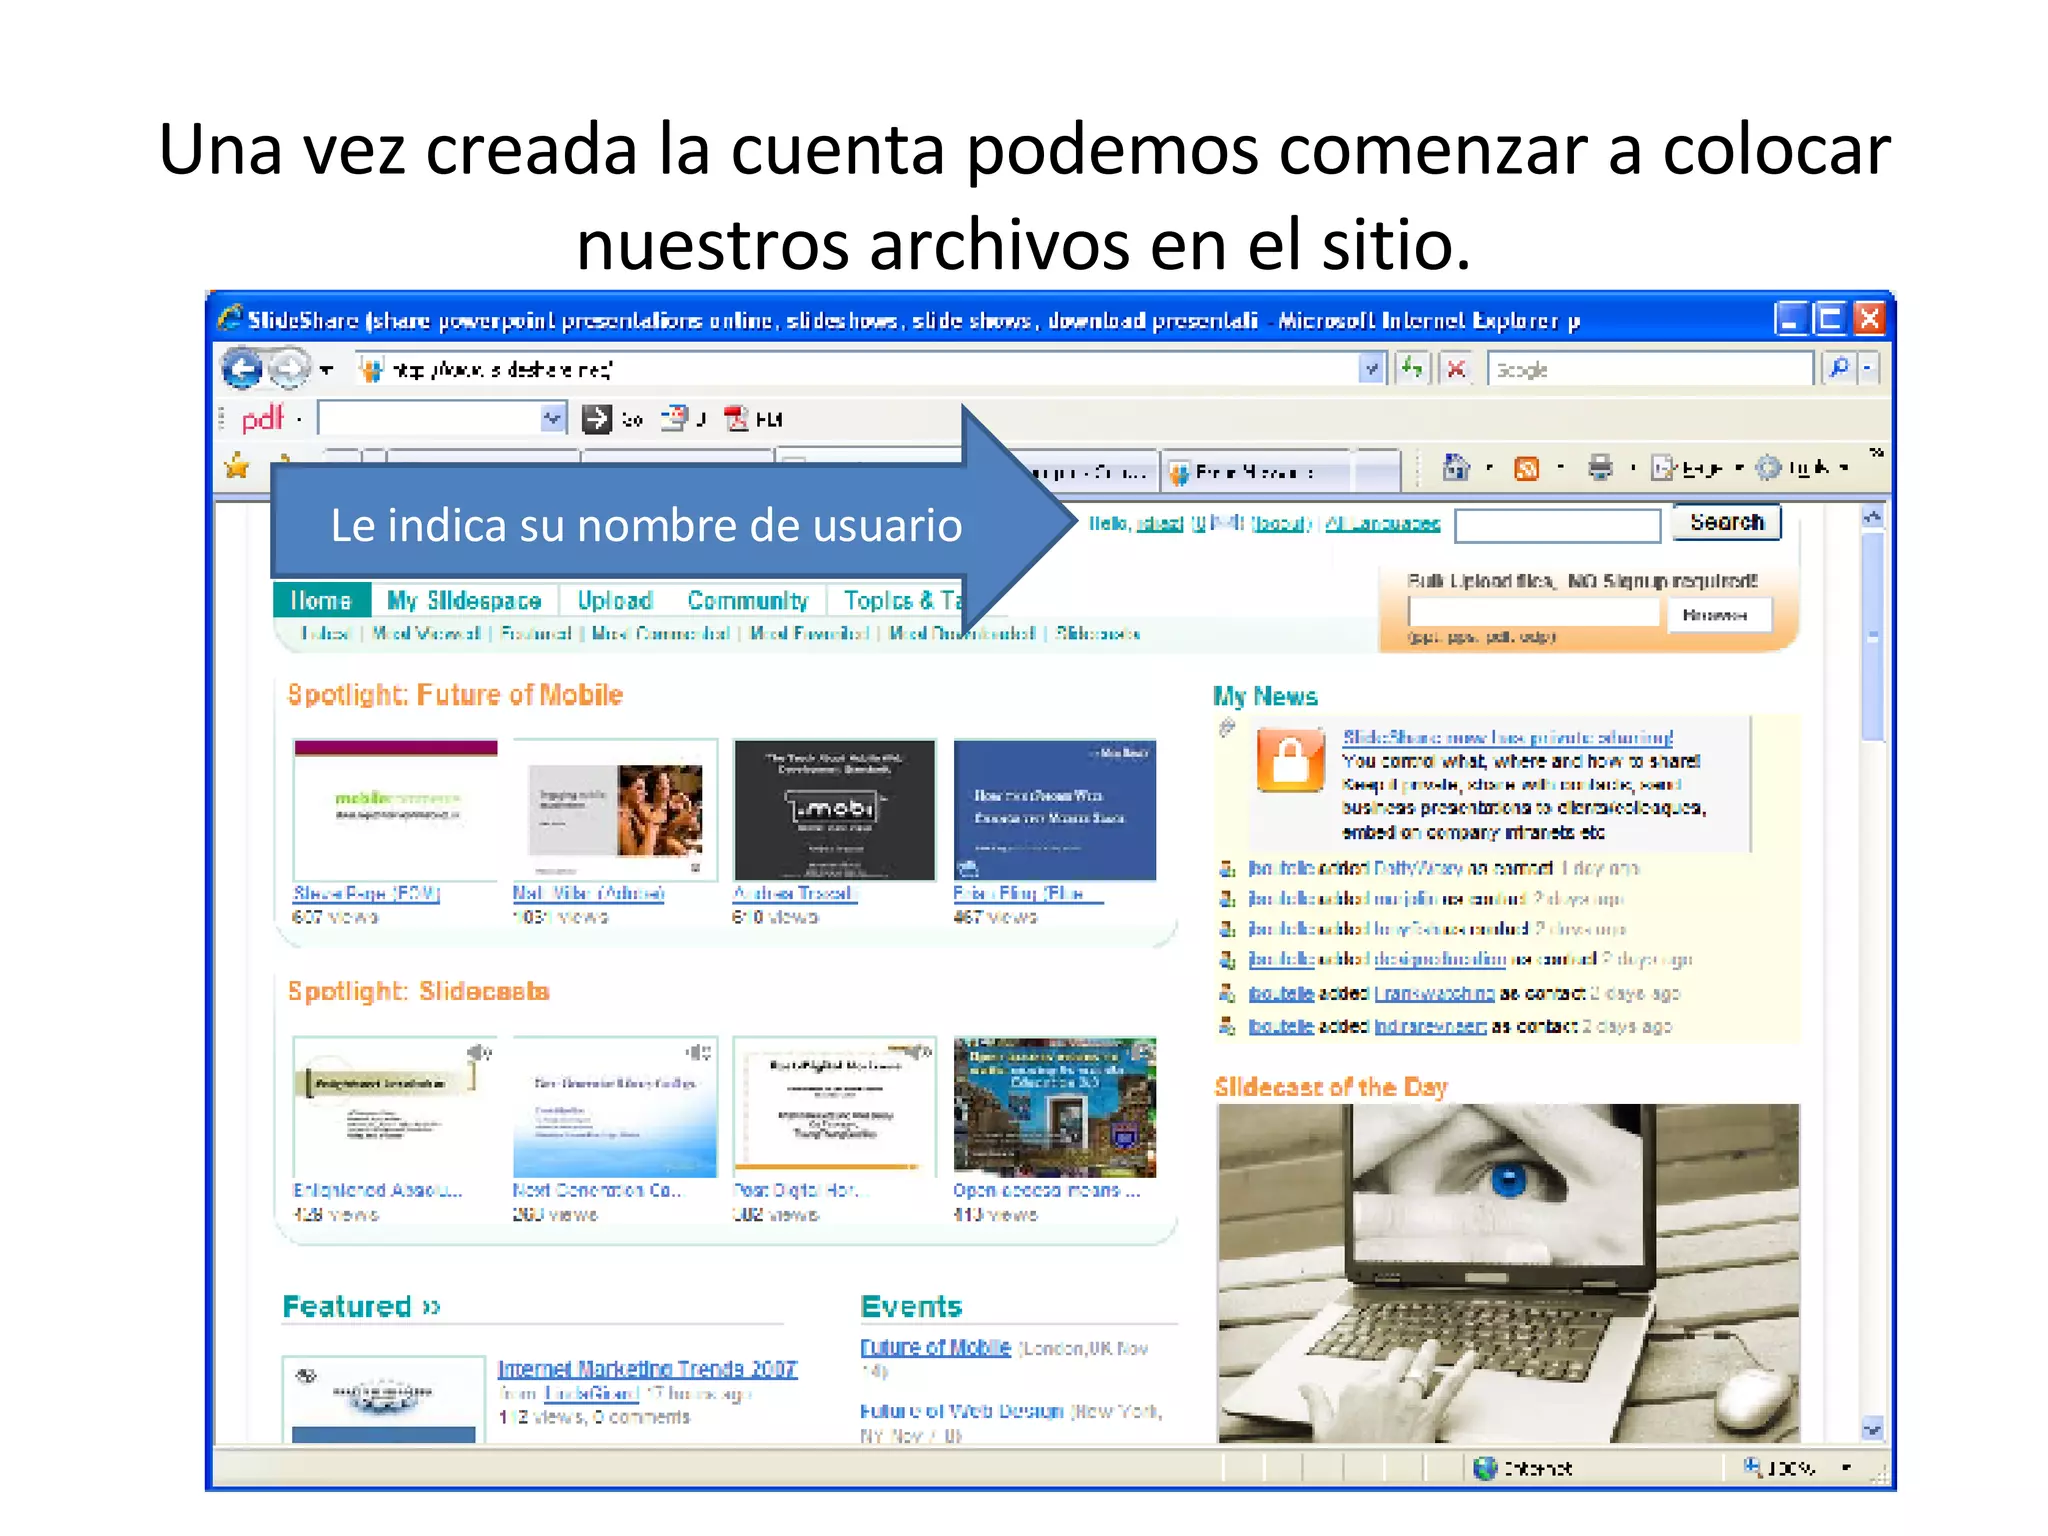The width and height of the screenshot is (2048, 1536).
Task: Open Favorites Center star icon
Action: point(237,466)
